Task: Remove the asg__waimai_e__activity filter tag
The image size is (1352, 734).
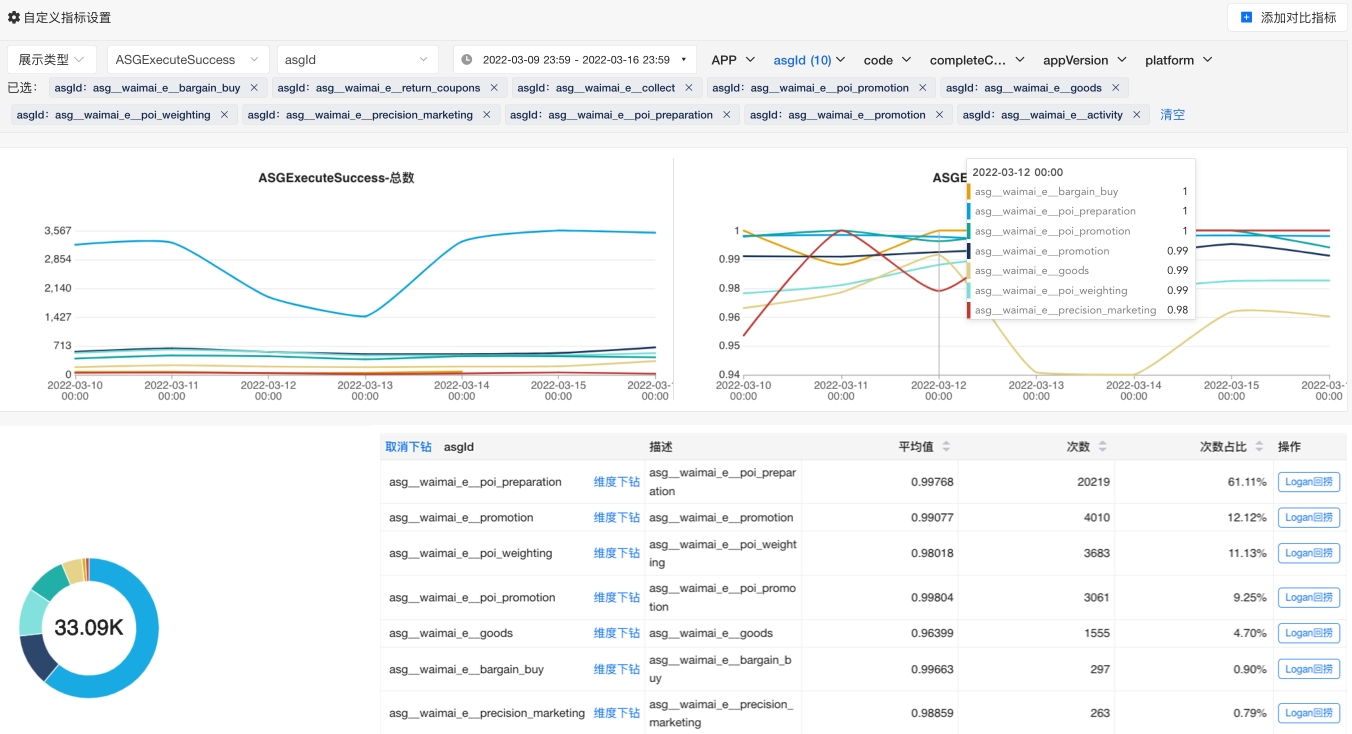Action: pyautogui.click(x=1137, y=115)
